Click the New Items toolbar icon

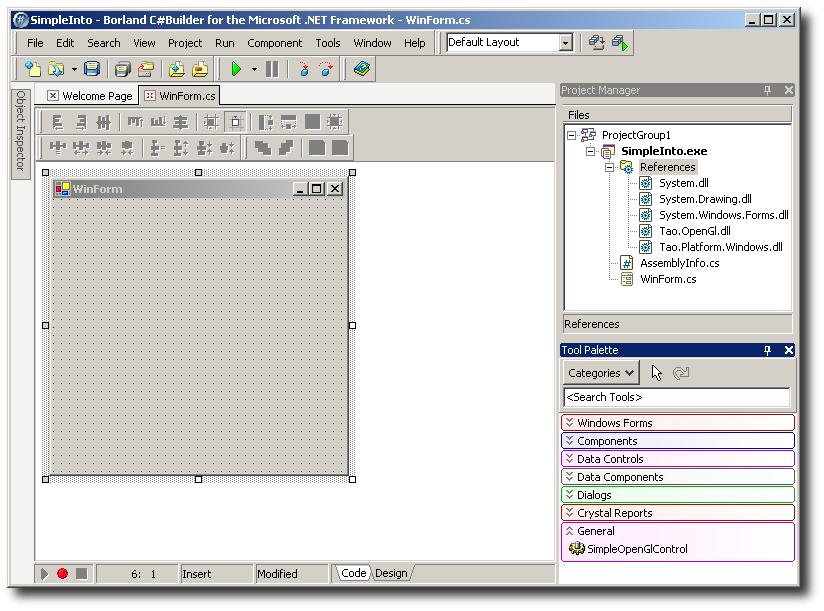tap(33, 69)
